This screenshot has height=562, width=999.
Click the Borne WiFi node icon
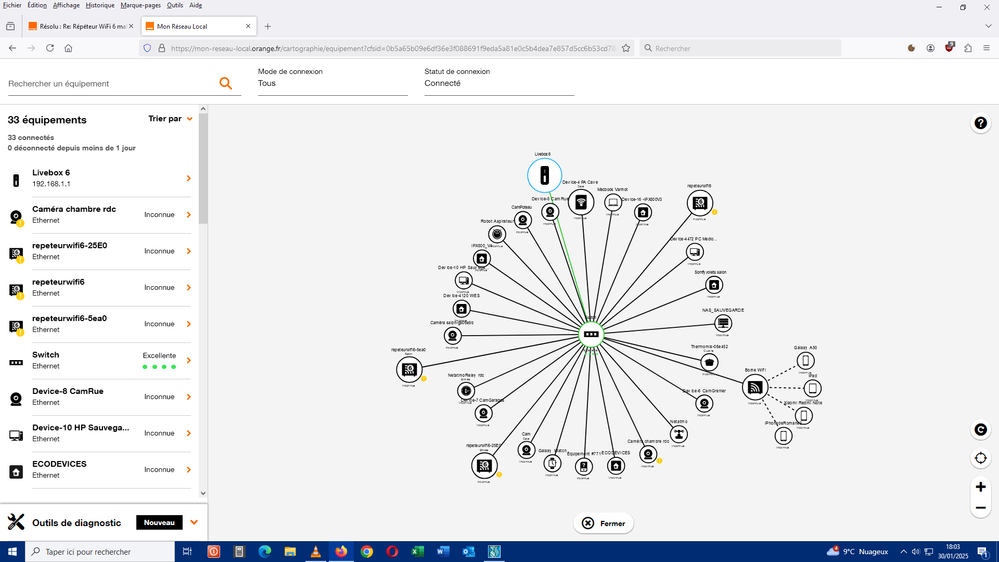click(755, 387)
